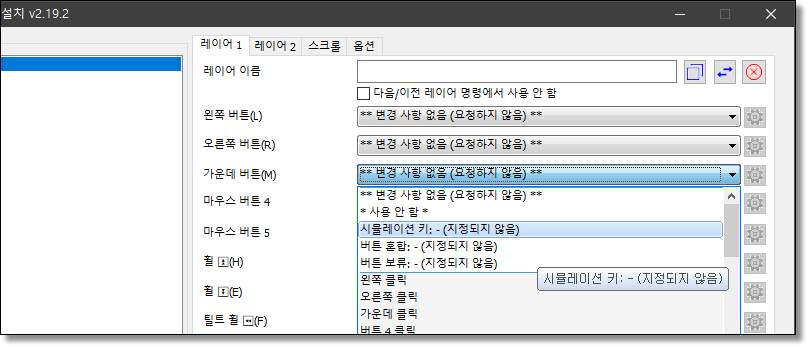The width and height of the screenshot is (808, 362).
Task: Select ** 변경 사항 없음 ** list option
Action: 541,195
